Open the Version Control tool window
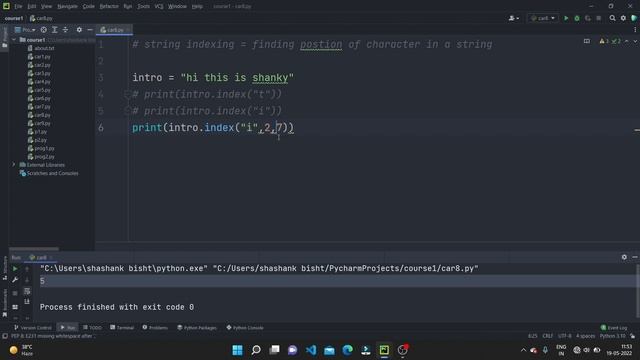Viewport: 640px width, 360px height. click(33, 328)
